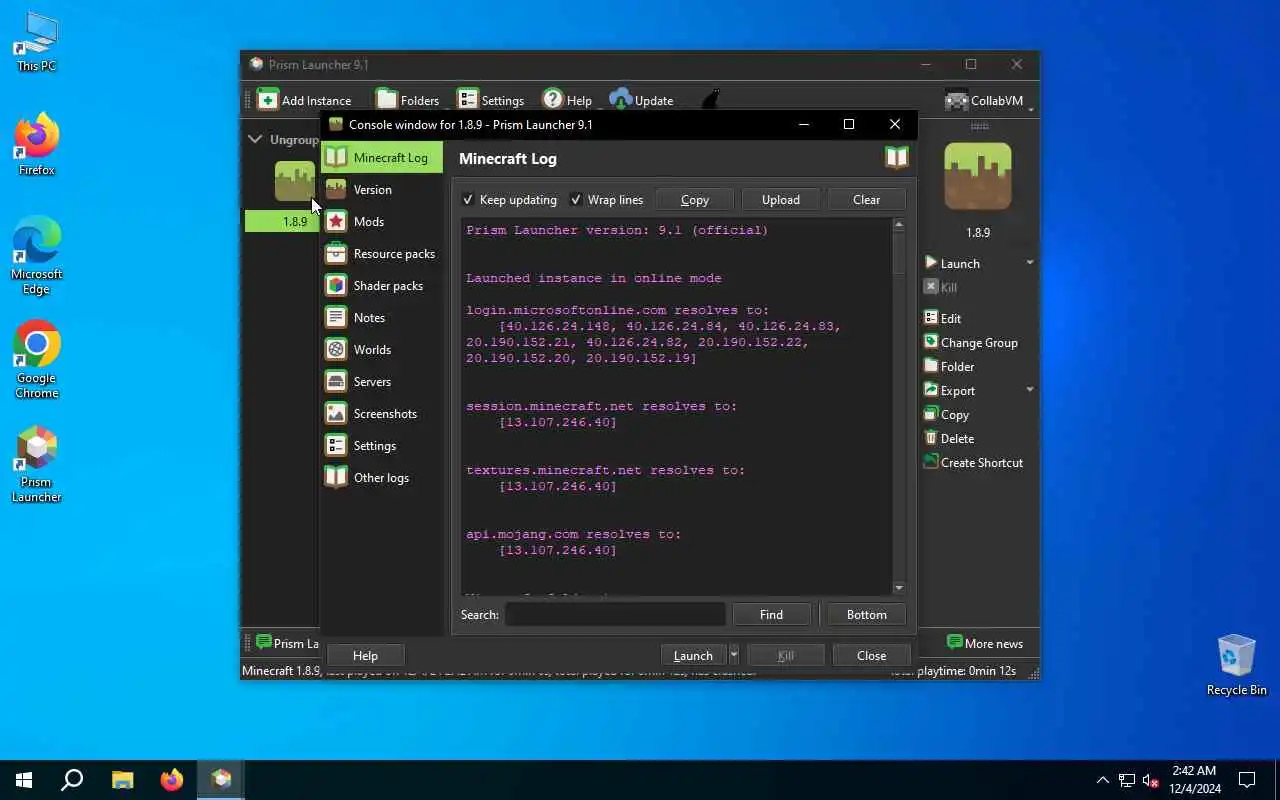Image resolution: width=1280 pixels, height=800 pixels.
Task: Open Launch options arrow in right panel
Action: [x=1030, y=263]
